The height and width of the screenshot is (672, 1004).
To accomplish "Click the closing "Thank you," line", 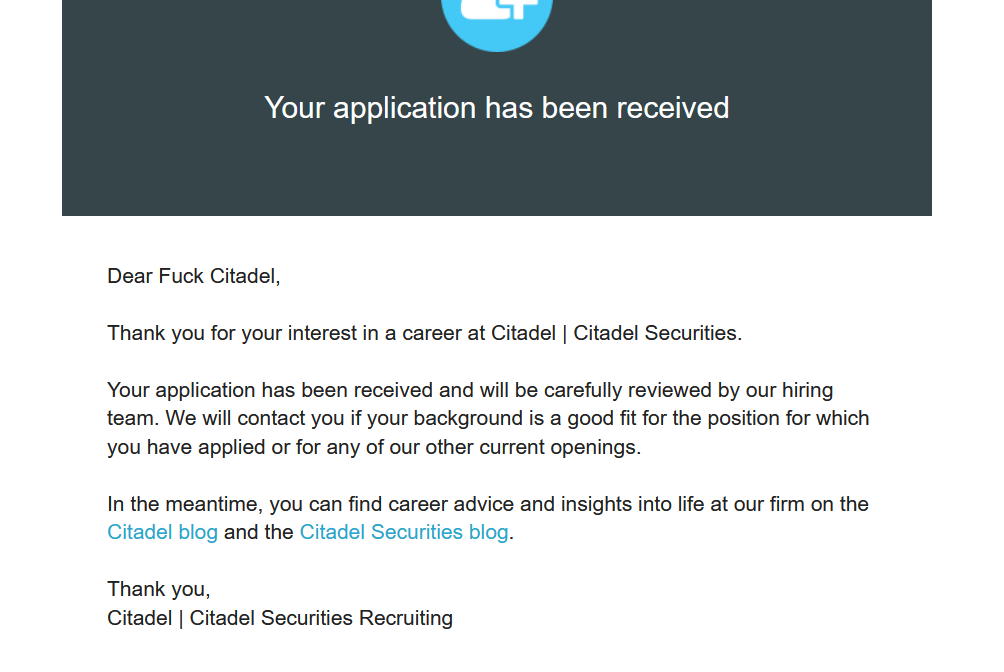I will pos(159,589).
